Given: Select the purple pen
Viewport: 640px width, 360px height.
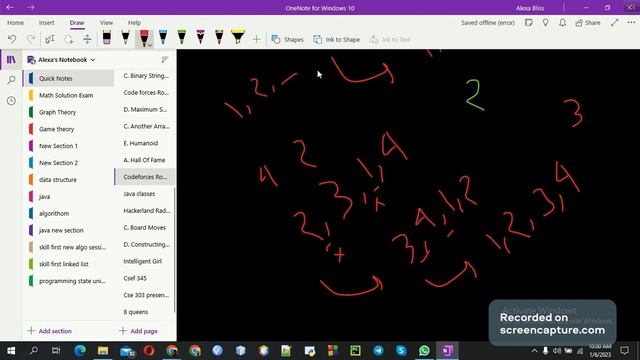Looking at the screenshot, I should pos(200,38).
